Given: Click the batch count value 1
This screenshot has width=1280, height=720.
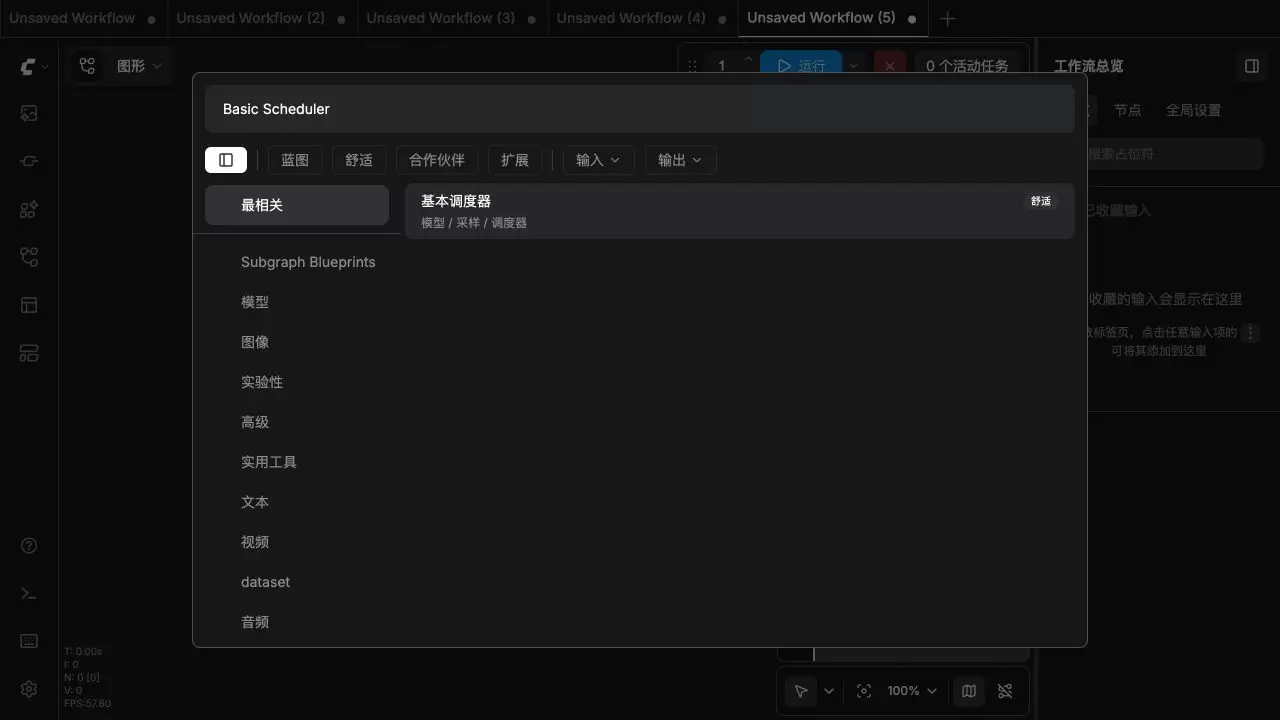Looking at the screenshot, I should pos(721,66).
